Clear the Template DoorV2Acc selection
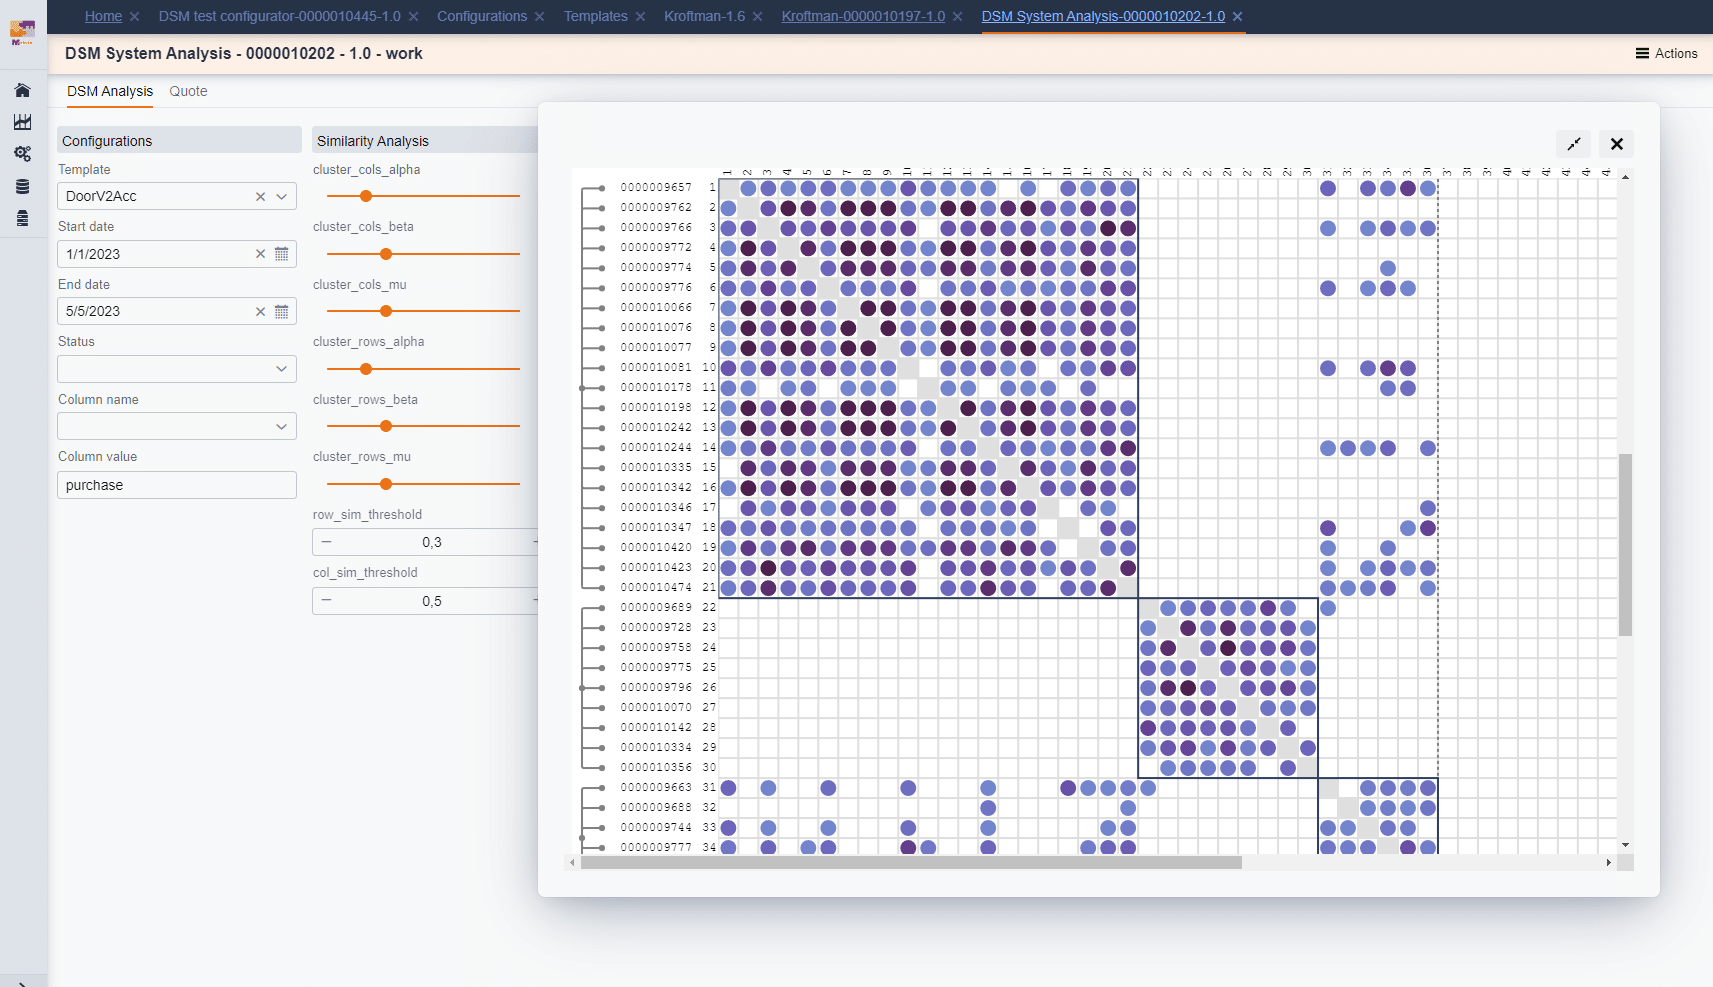1713x987 pixels. pyautogui.click(x=260, y=197)
